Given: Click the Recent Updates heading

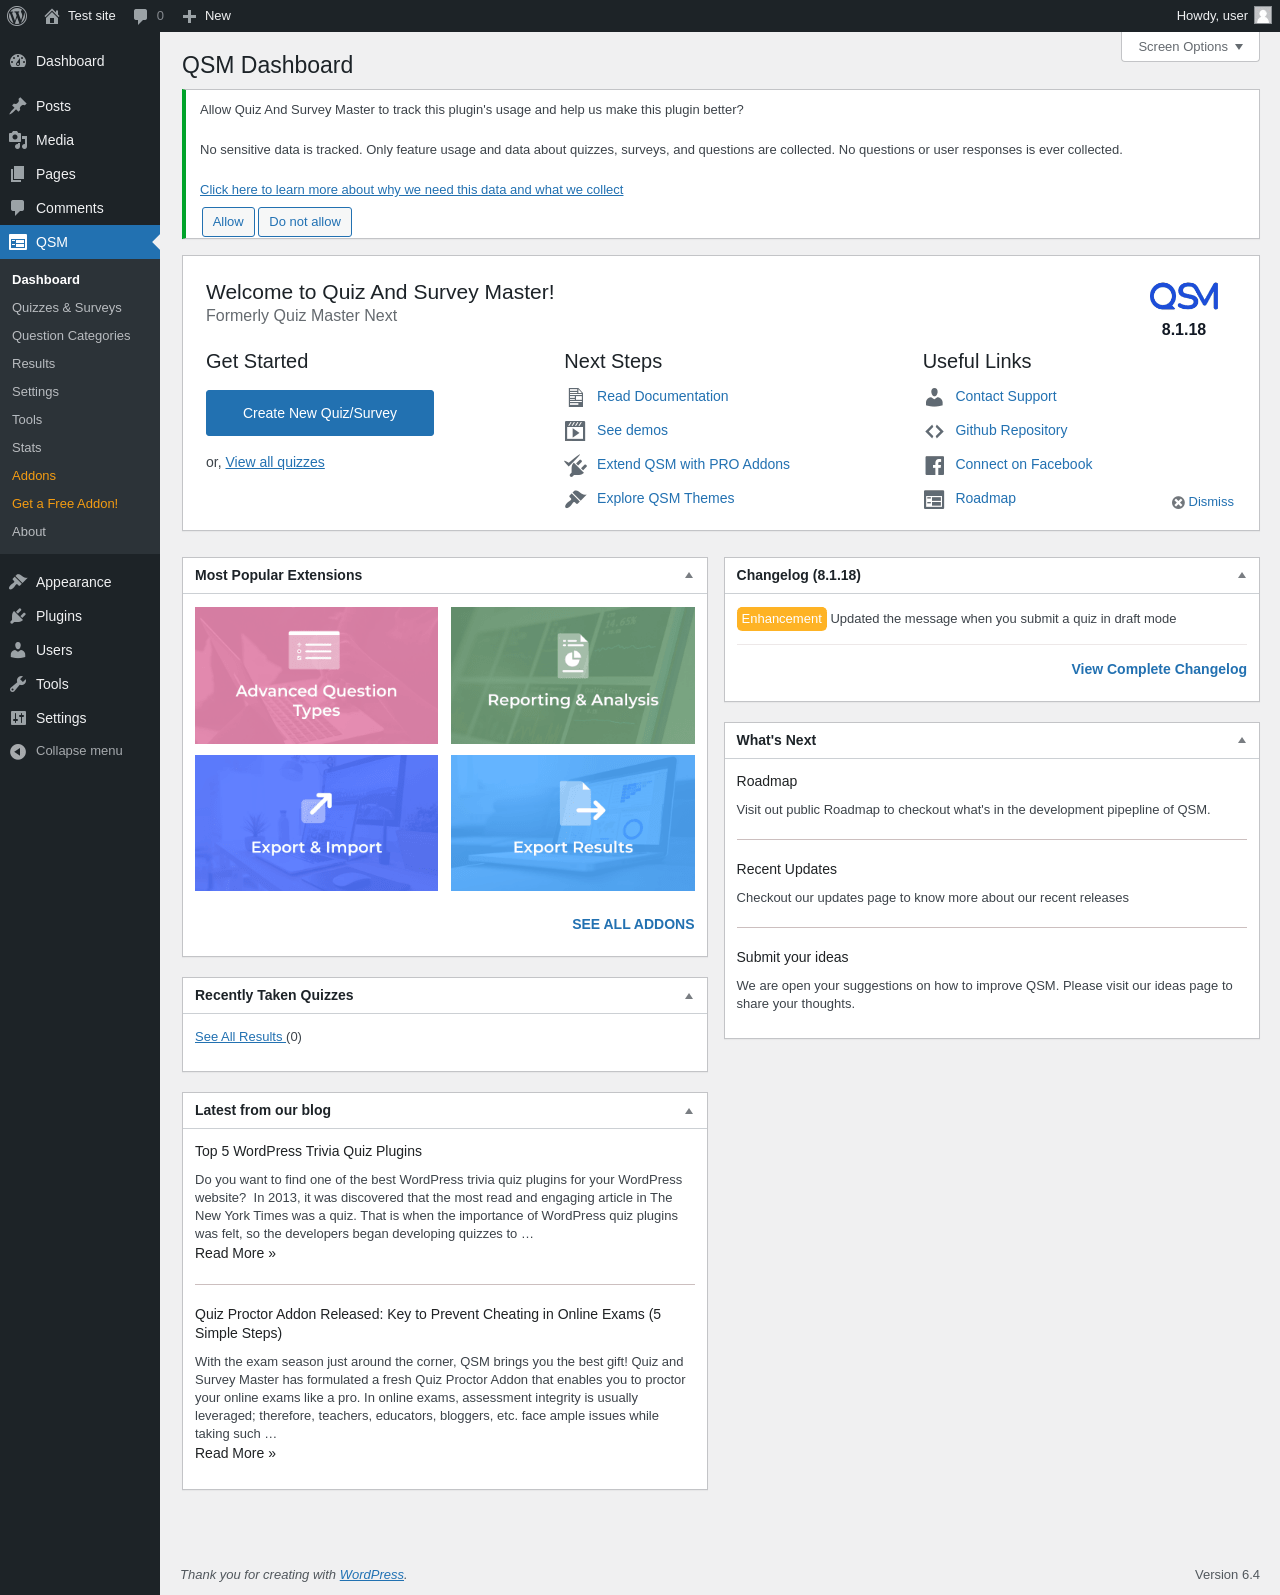Looking at the screenshot, I should coord(786,869).
